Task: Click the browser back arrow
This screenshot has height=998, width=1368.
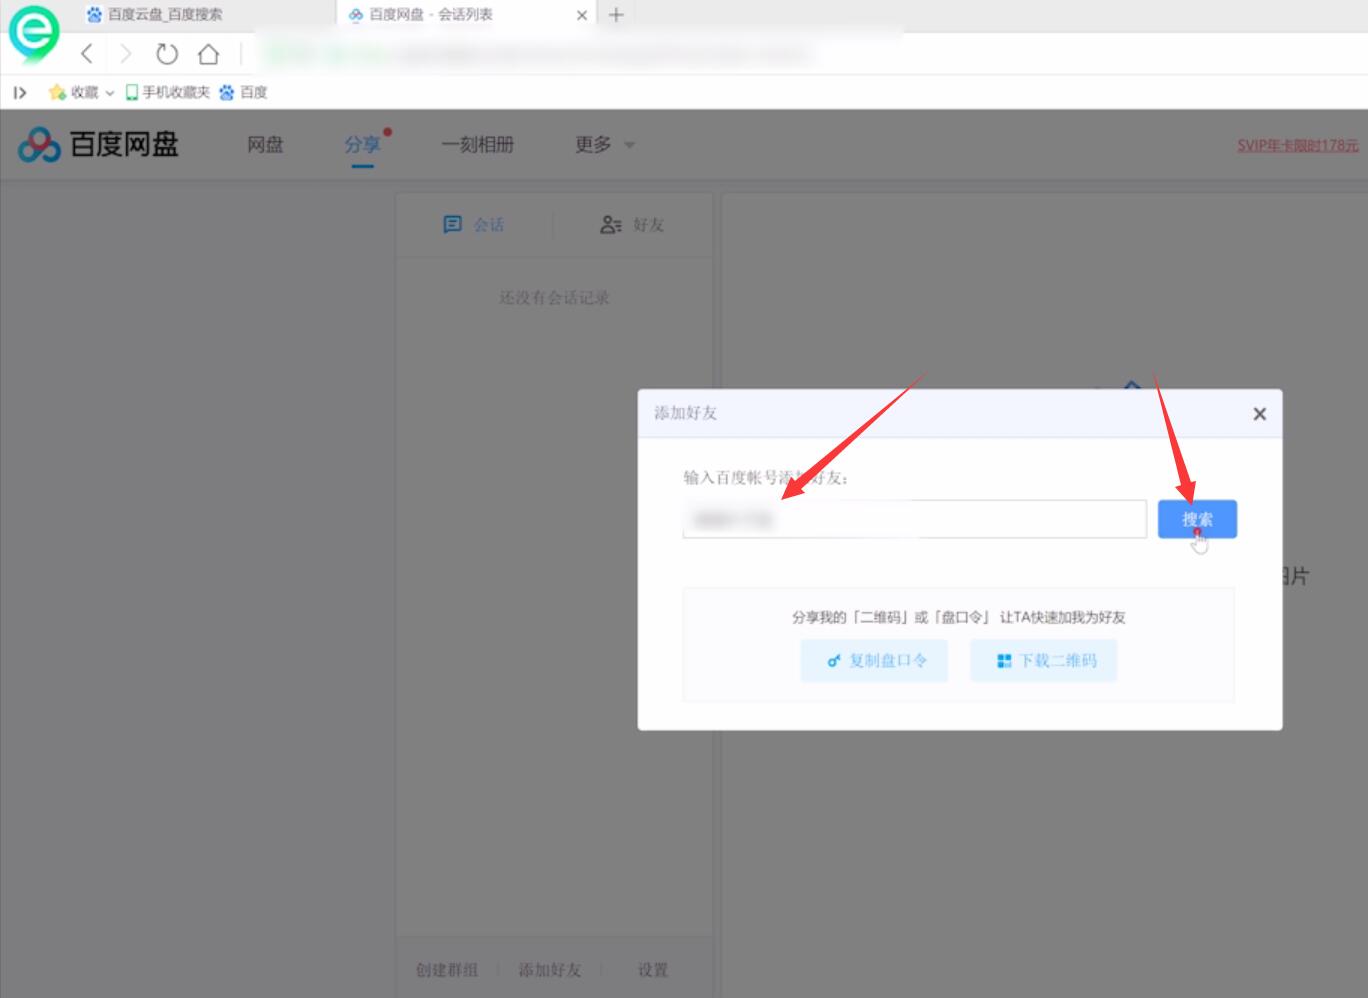Action: pos(87,54)
